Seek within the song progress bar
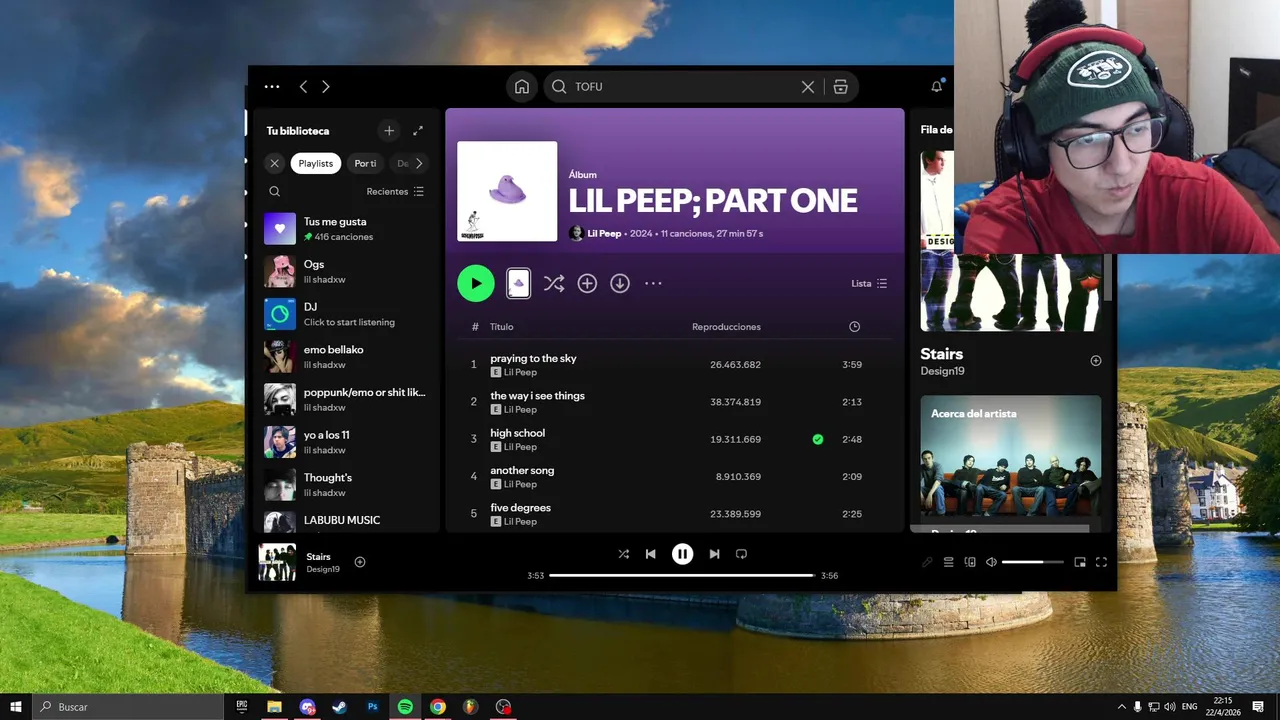This screenshot has width=1280, height=720. pyautogui.click(x=682, y=576)
